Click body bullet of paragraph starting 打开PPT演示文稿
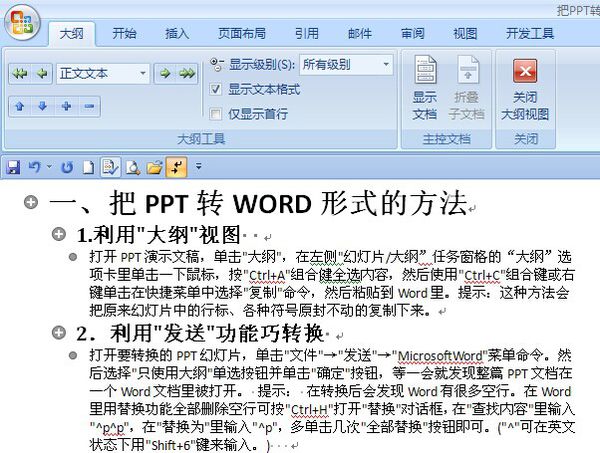Image resolution: width=600 pixels, height=453 pixels. pos(73,257)
